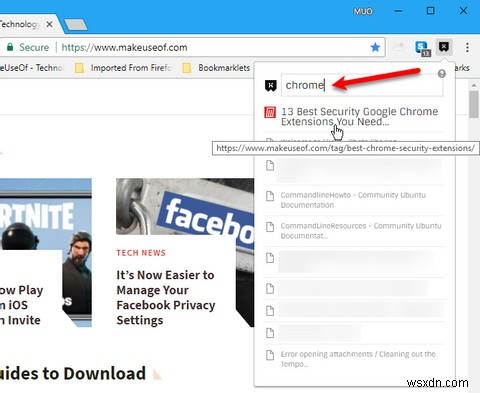Click page icon beside Error opening attachments result

[270, 355]
